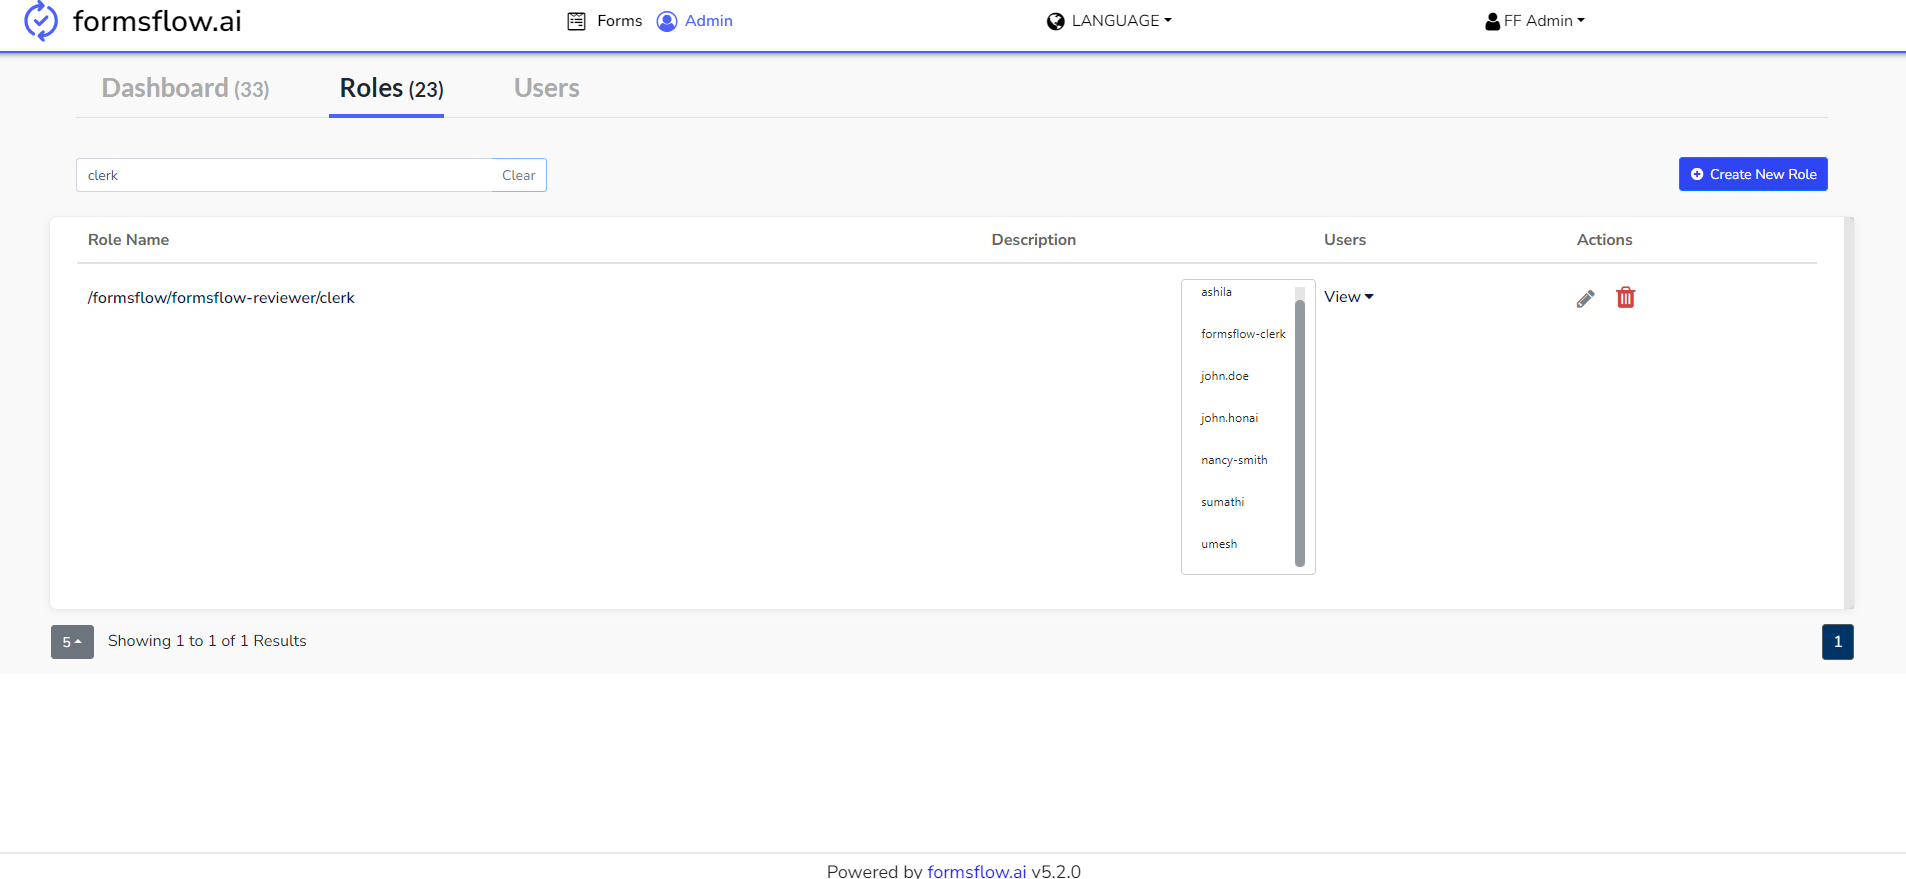Switch to the Users tab
The image size is (1906, 879).
[546, 88]
